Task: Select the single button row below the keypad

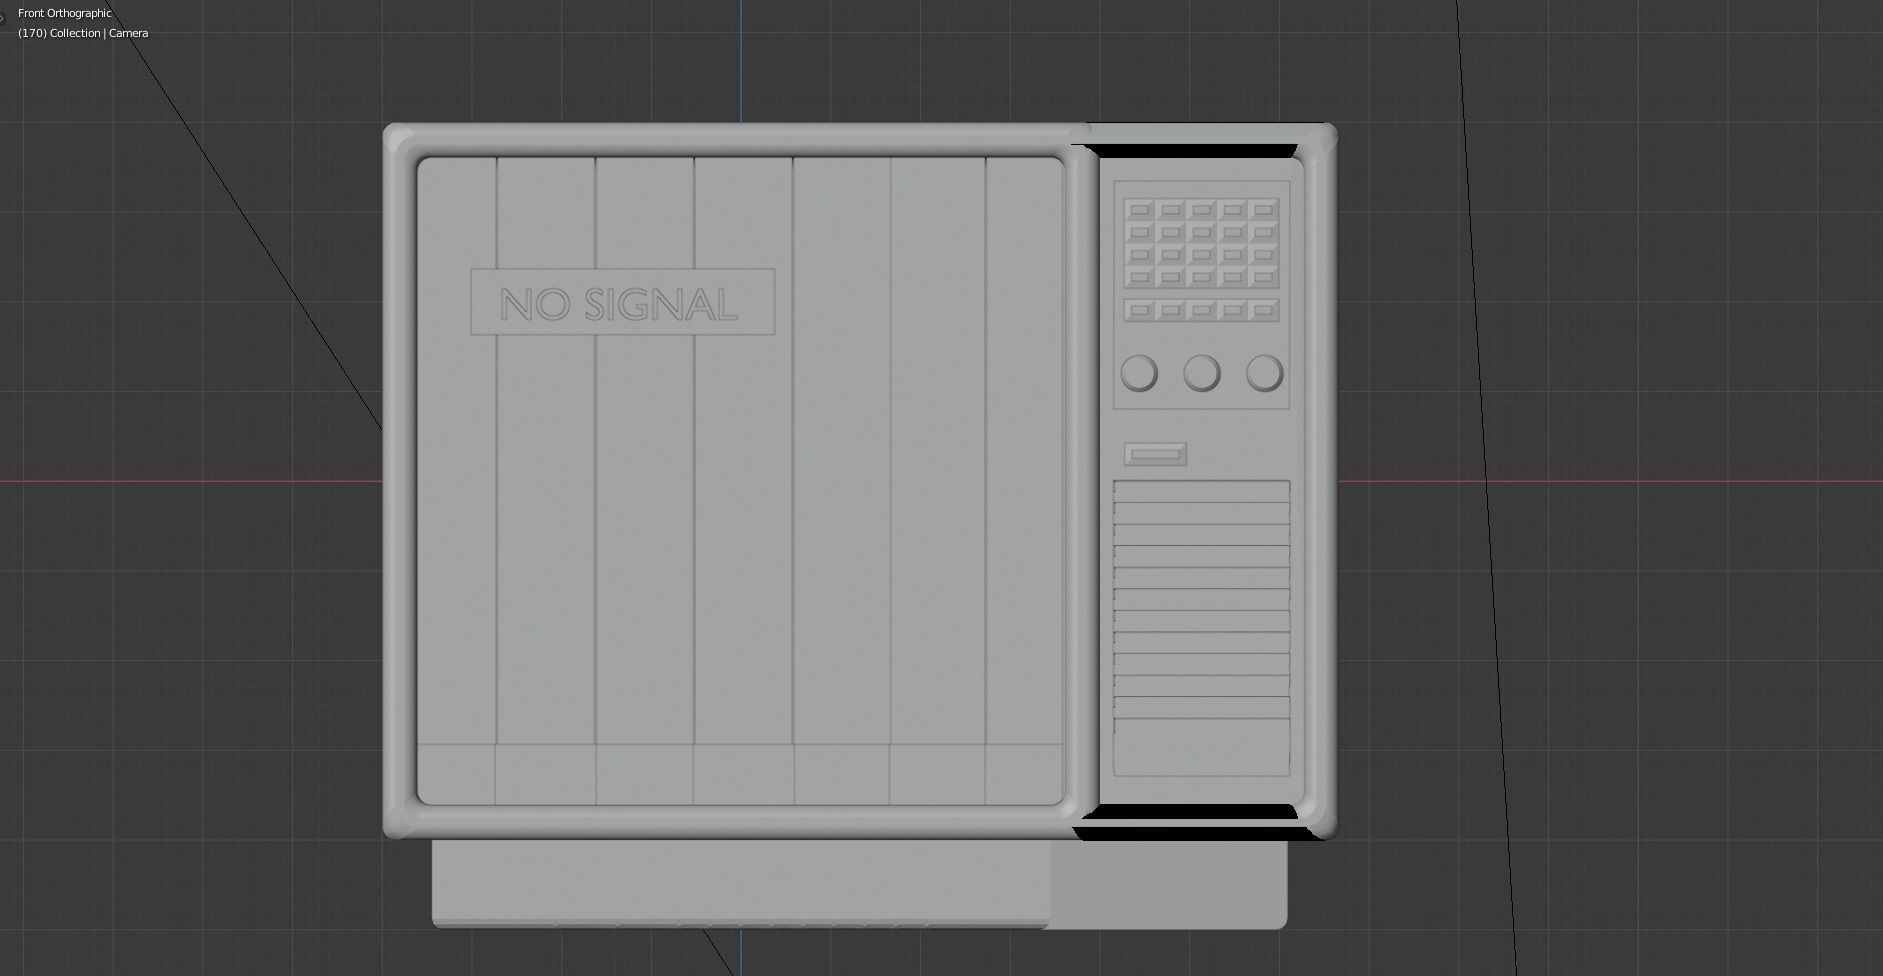Action: click(1202, 310)
